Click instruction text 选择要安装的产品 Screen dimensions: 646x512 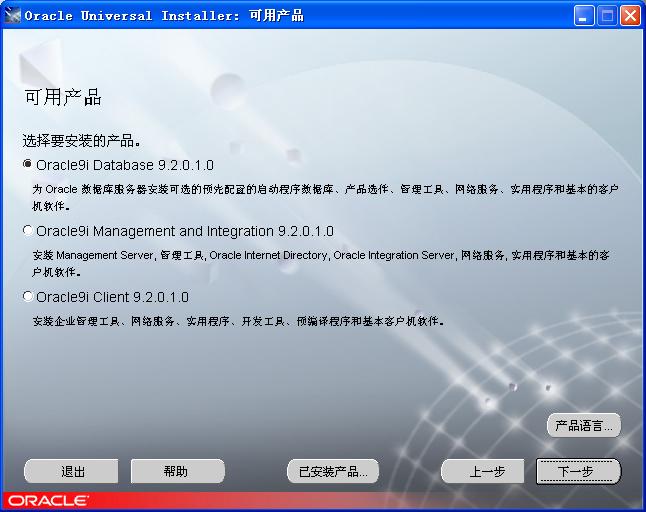[82, 141]
